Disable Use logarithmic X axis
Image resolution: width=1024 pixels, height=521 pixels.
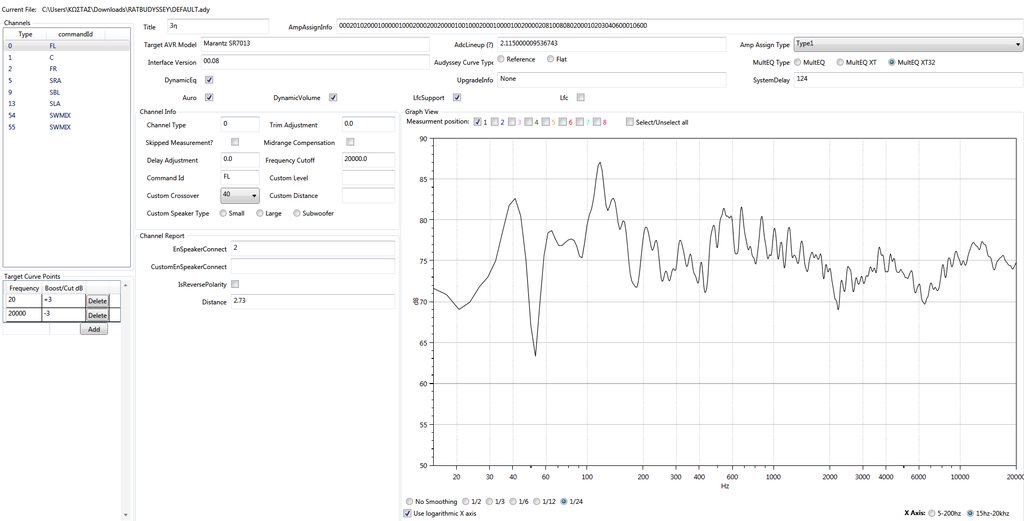coord(408,514)
